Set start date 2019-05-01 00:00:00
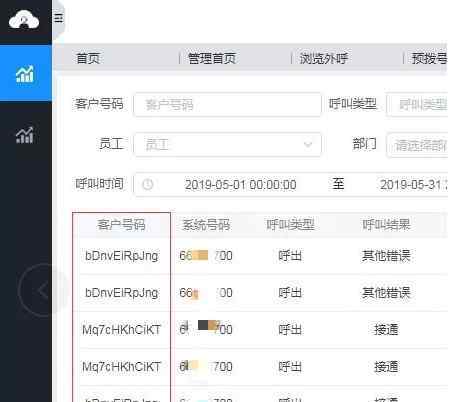This screenshot has width=449, height=402. [240, 185]
